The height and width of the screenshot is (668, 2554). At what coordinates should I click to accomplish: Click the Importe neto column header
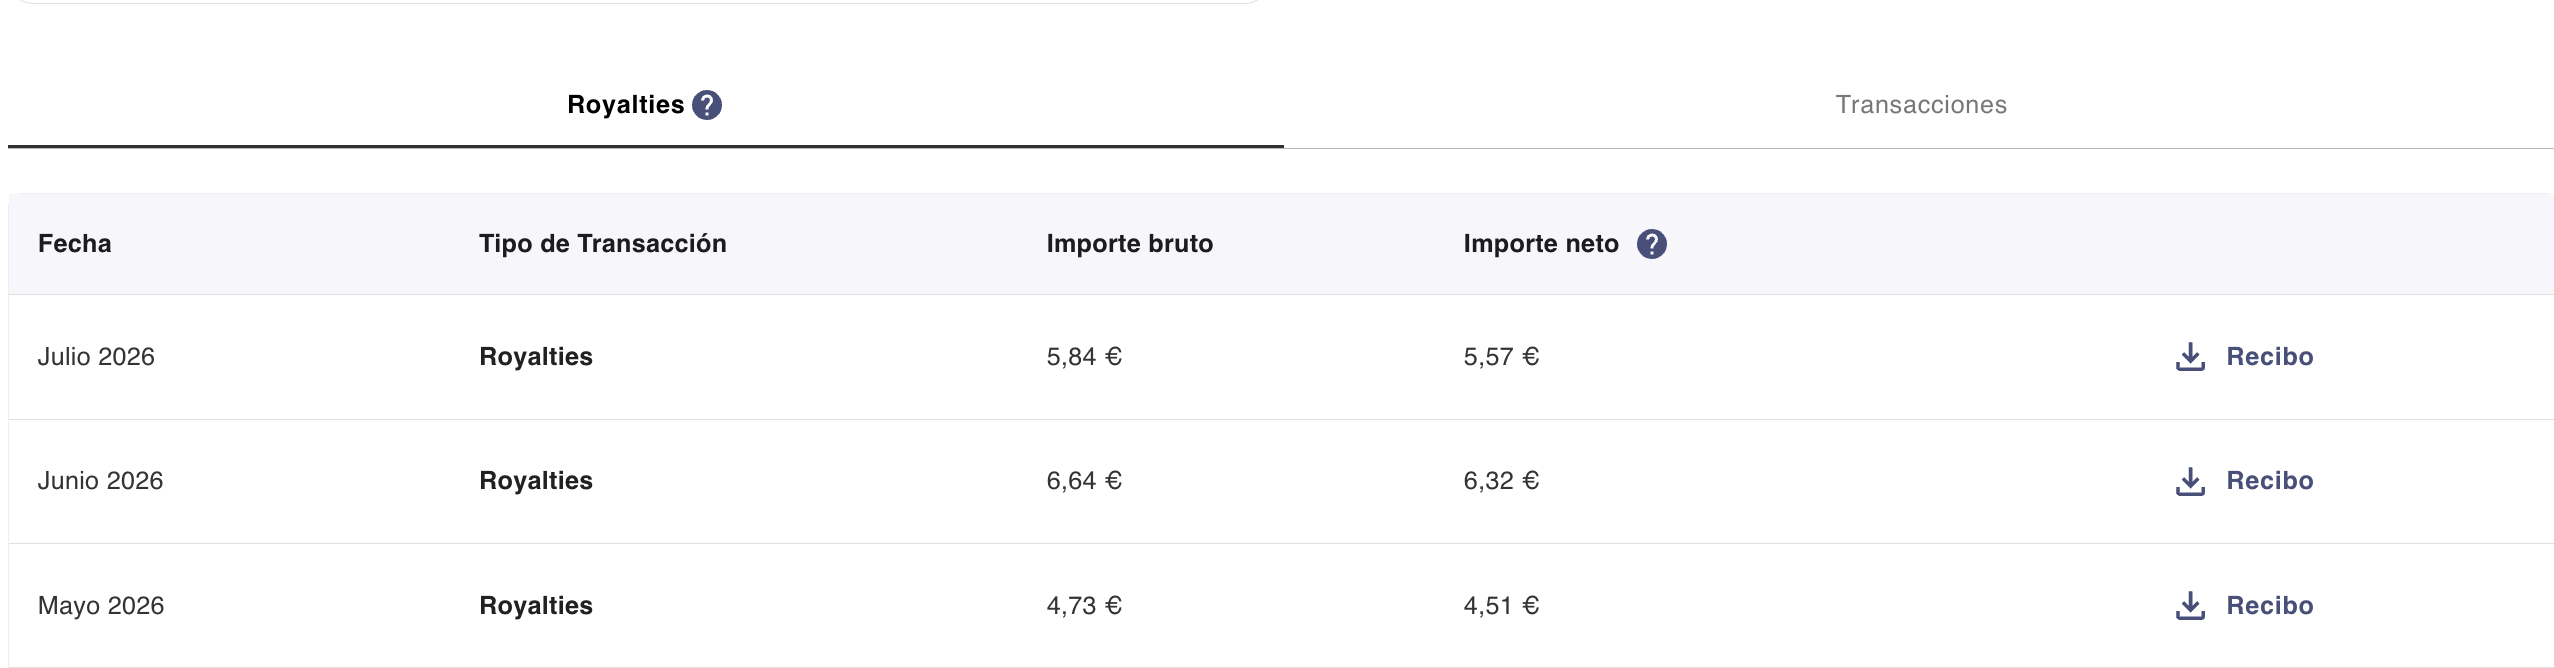coord(1541,244)
